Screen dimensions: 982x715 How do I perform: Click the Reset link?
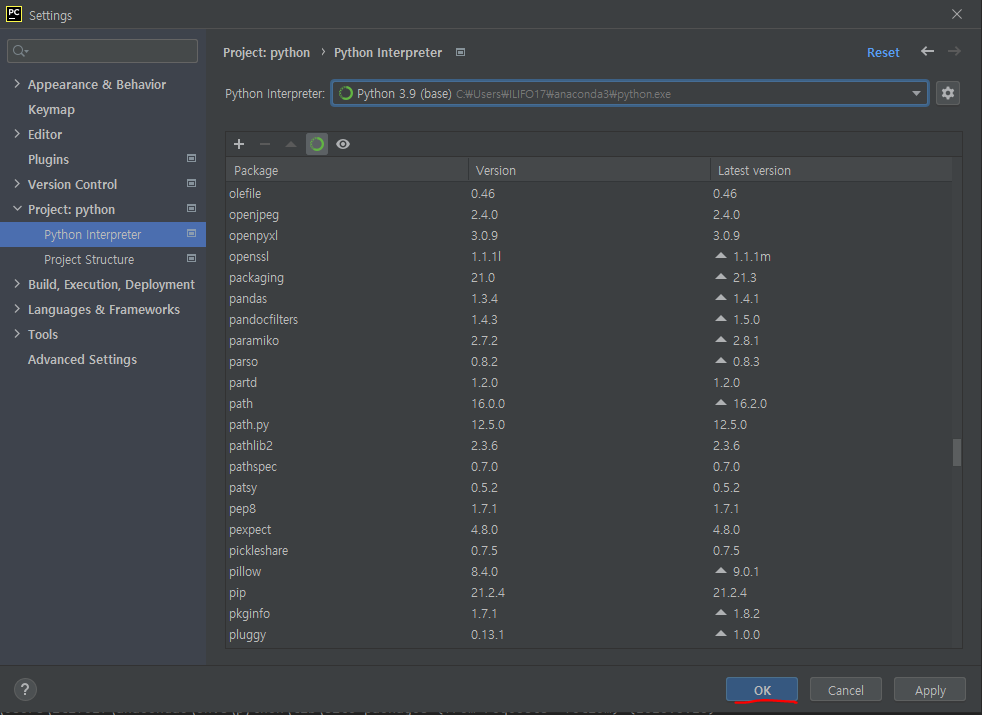pyautogui.click(x=882, y=53)
